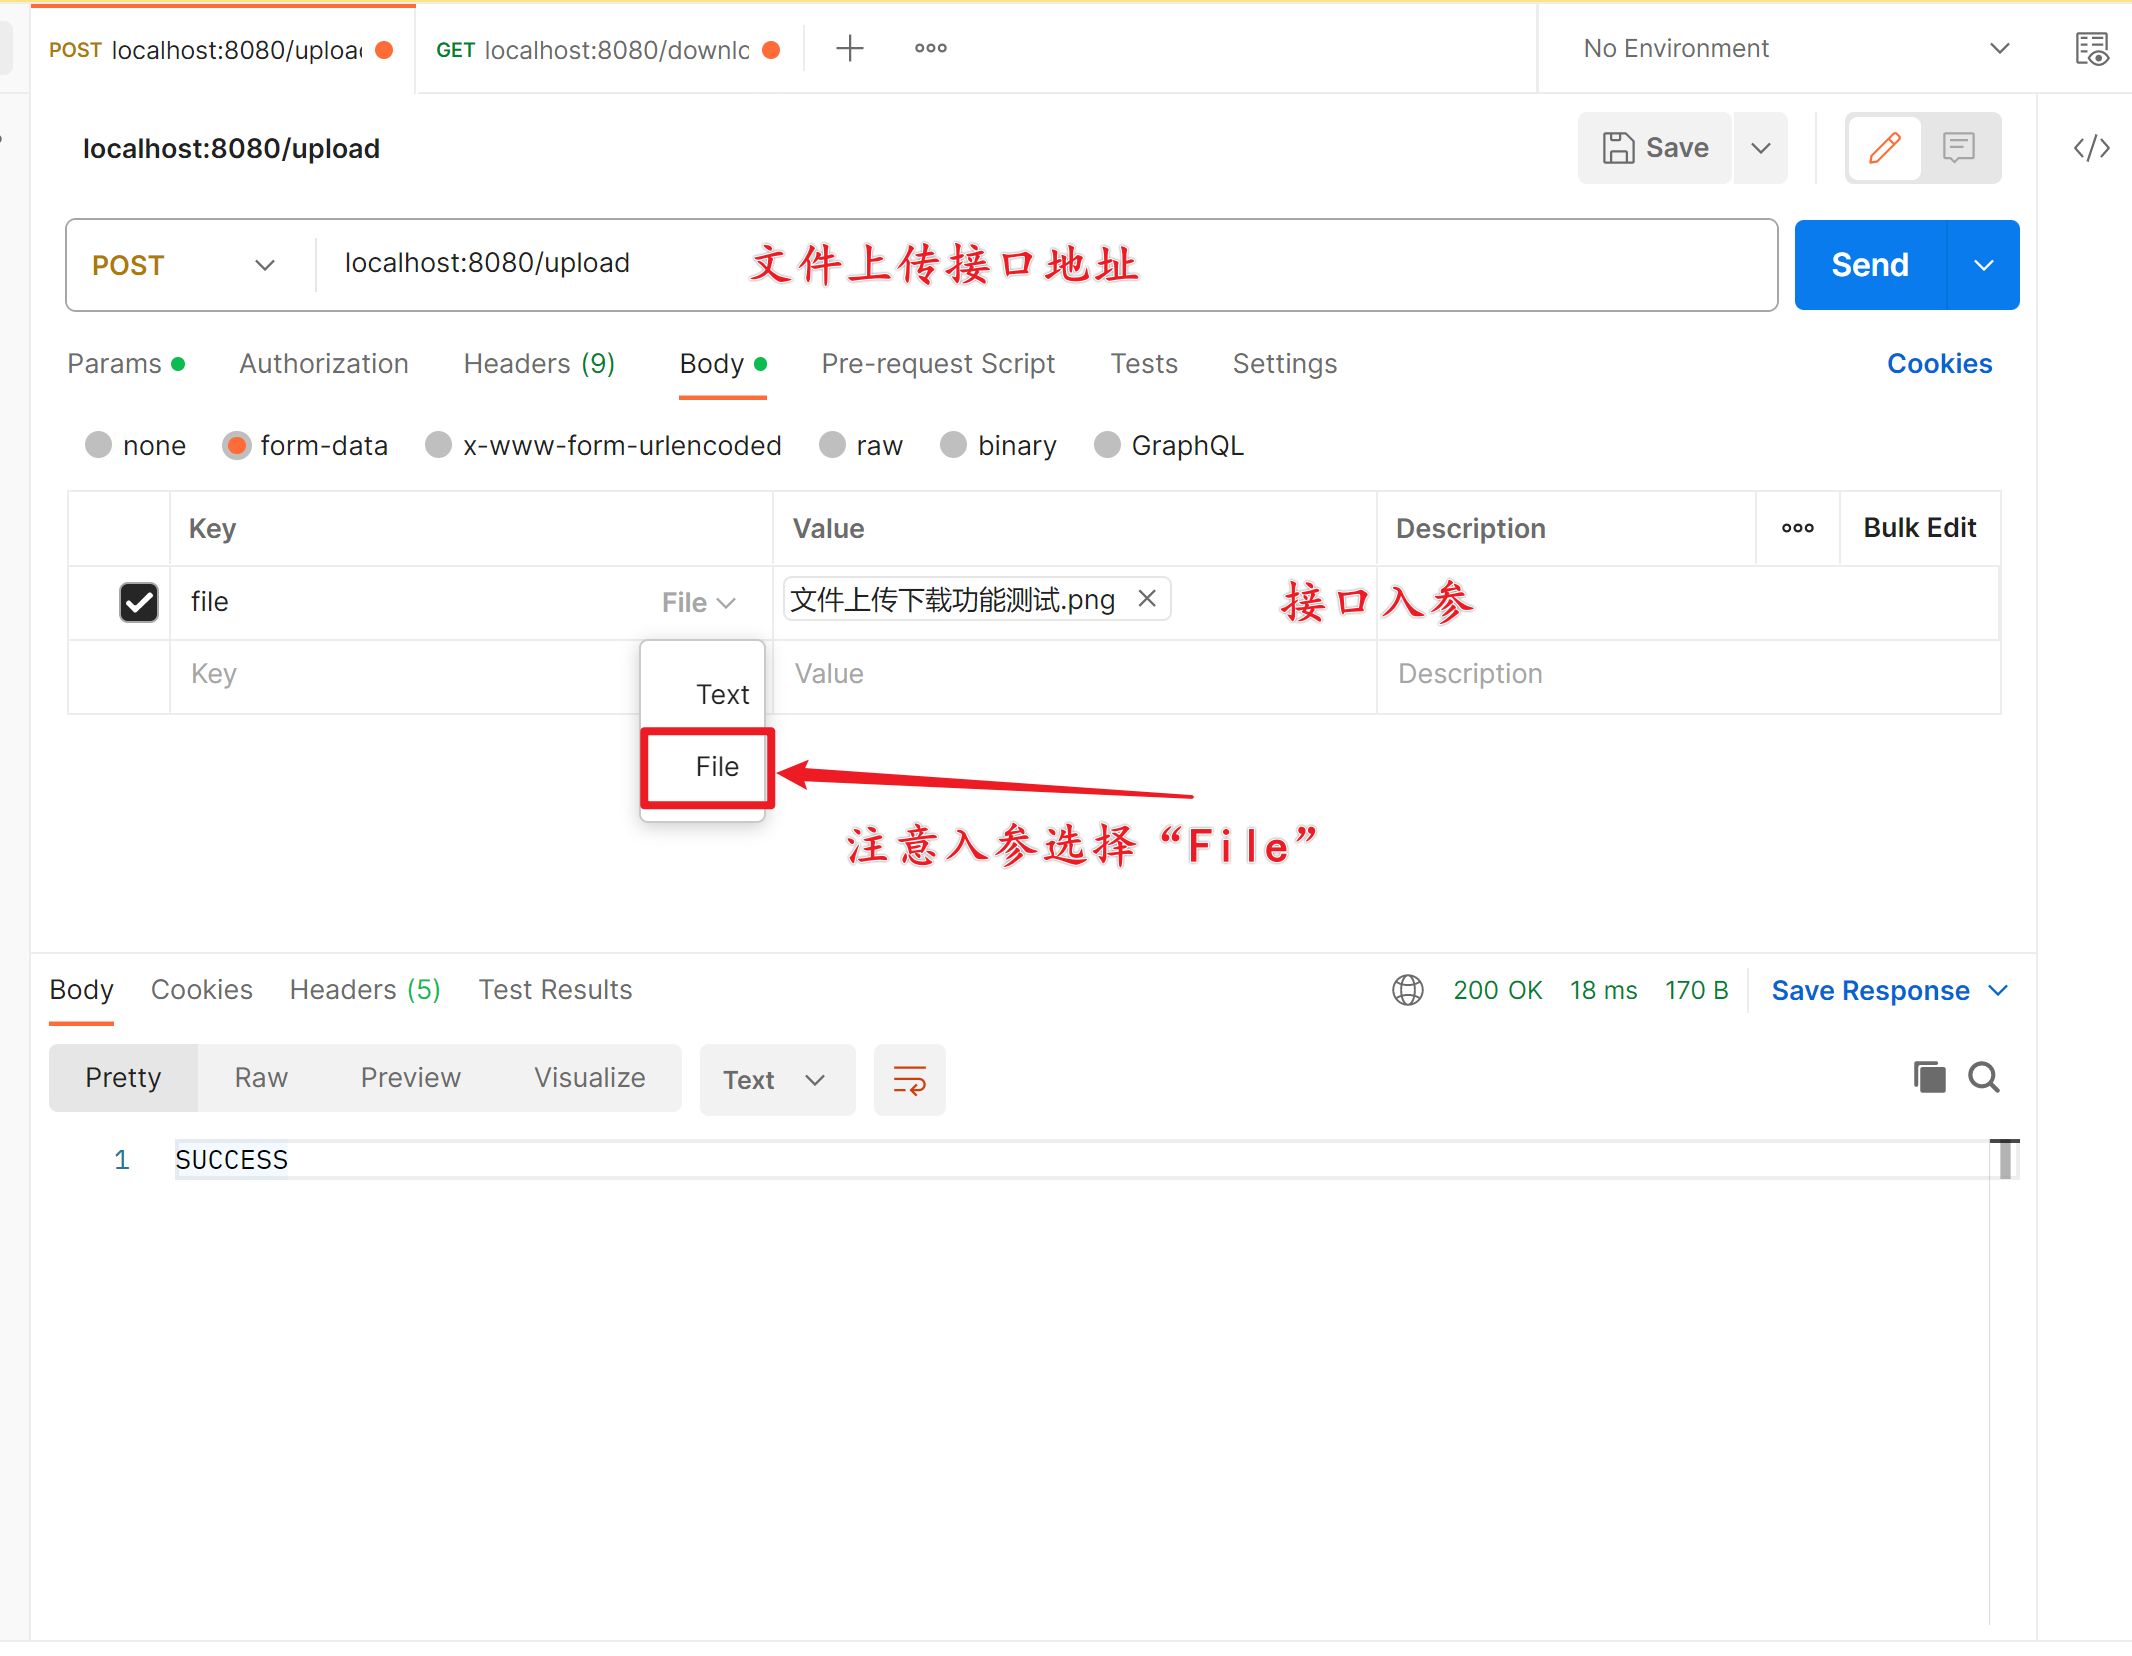Click the 170 B response size
Image resolution: width=2132 pixels, height=1656 pixels.
click(x=1696, y=990)
